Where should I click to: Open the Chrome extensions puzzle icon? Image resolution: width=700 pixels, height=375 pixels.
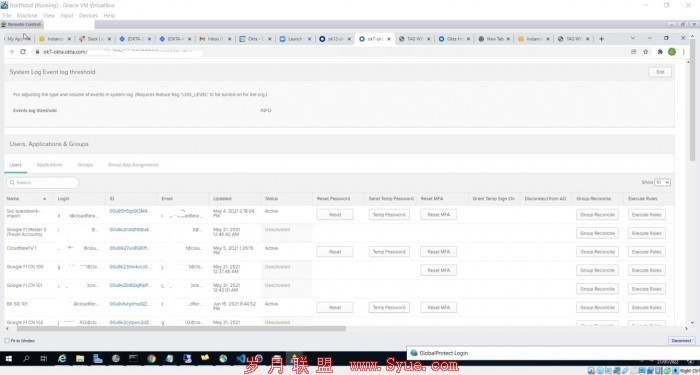click(x=660, y=52)
